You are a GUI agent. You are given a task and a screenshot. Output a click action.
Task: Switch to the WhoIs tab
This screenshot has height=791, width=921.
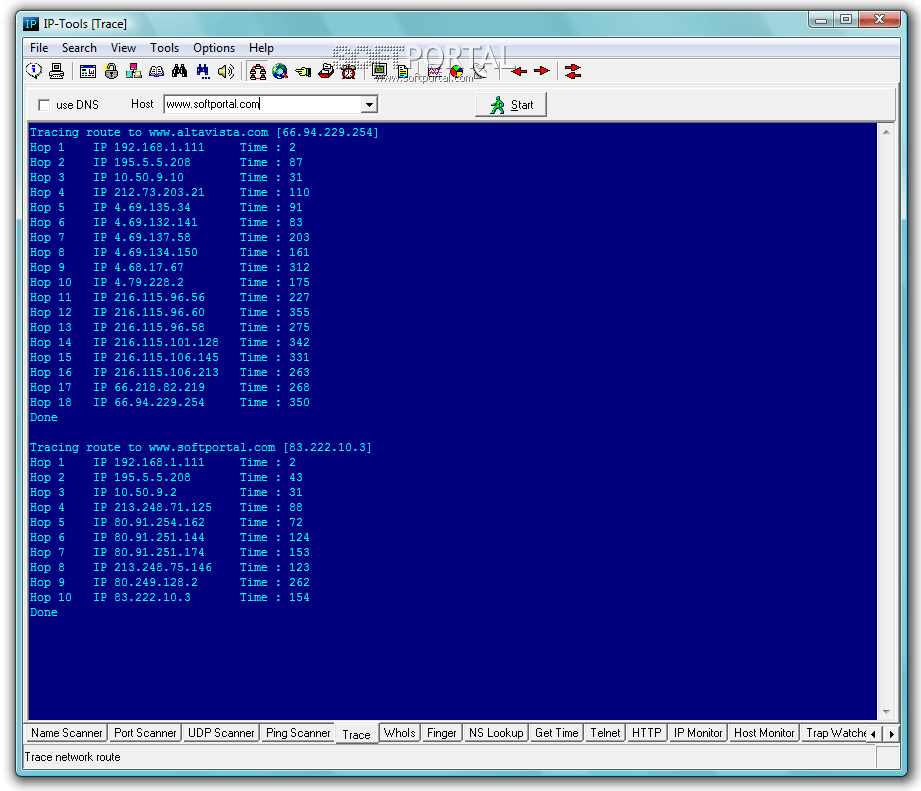click(399, 733)
